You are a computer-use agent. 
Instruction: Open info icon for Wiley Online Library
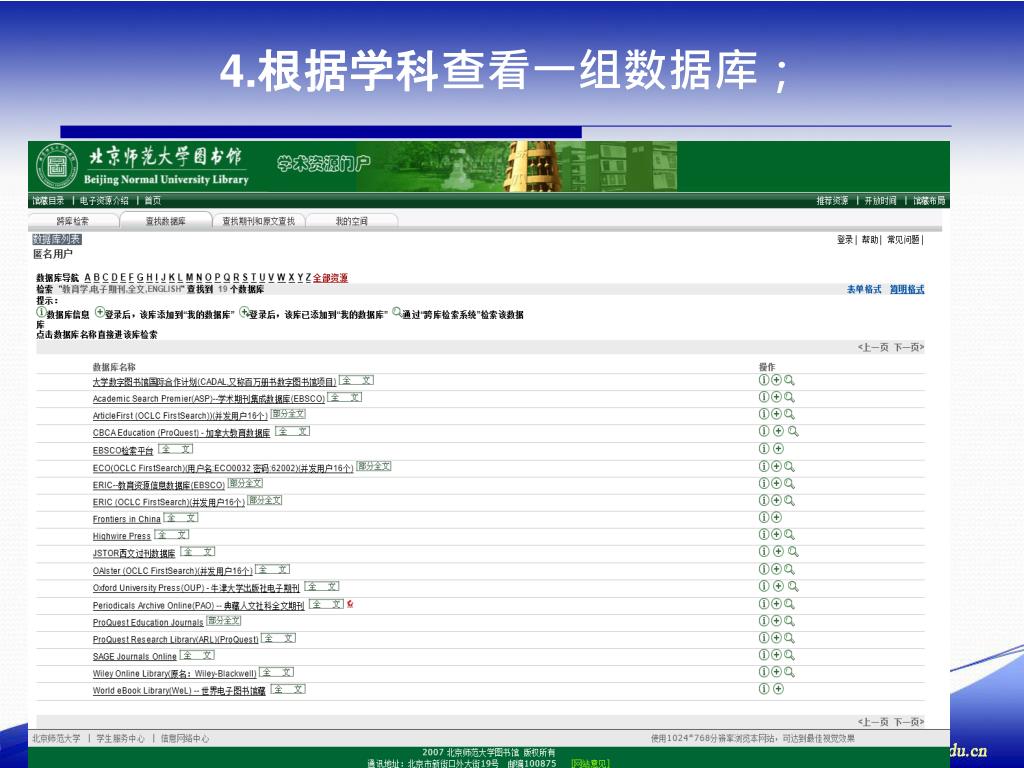(764, 672)
